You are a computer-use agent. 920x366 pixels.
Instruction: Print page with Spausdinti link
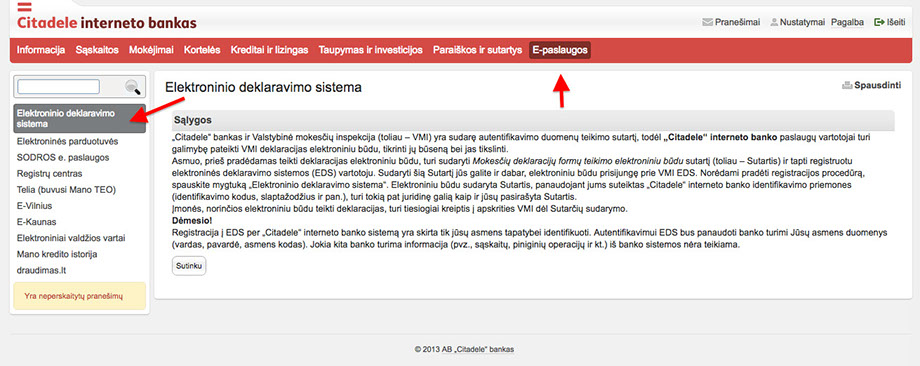point(877,86)
